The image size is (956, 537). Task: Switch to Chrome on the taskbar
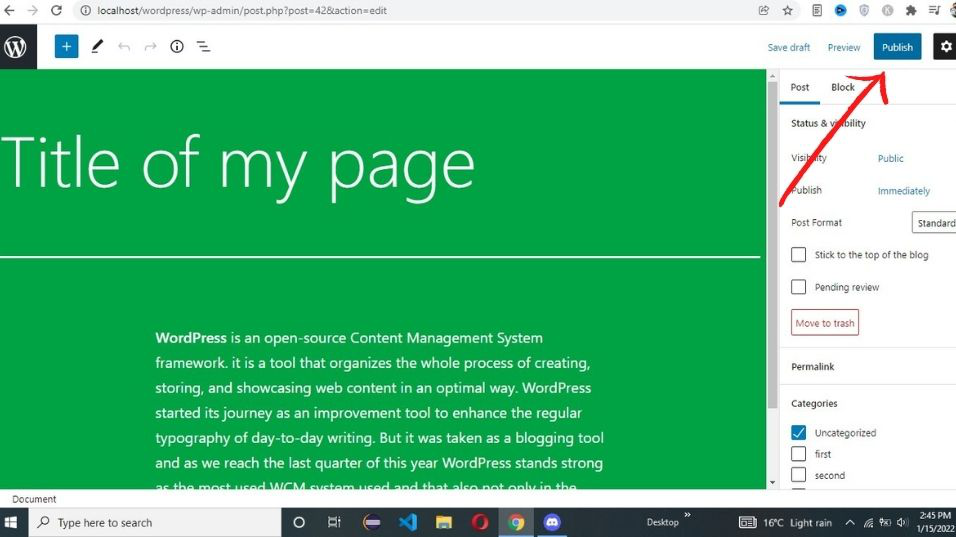tap(516, 522)
